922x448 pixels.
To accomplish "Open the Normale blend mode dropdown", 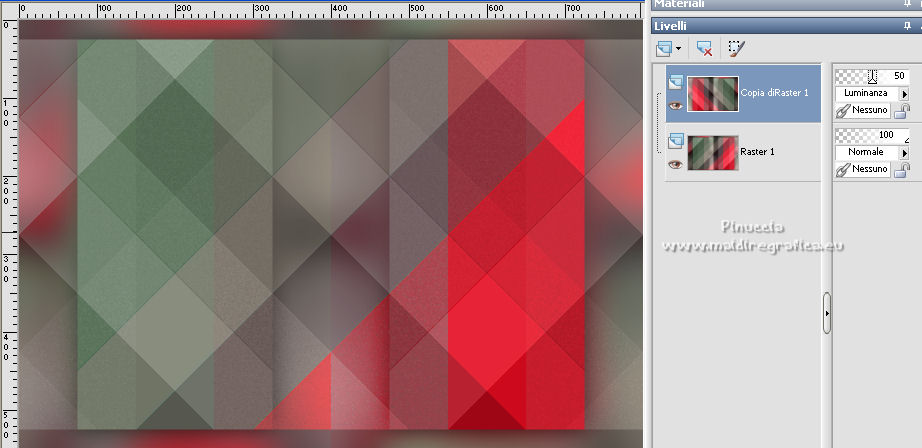I will point(904,152).
